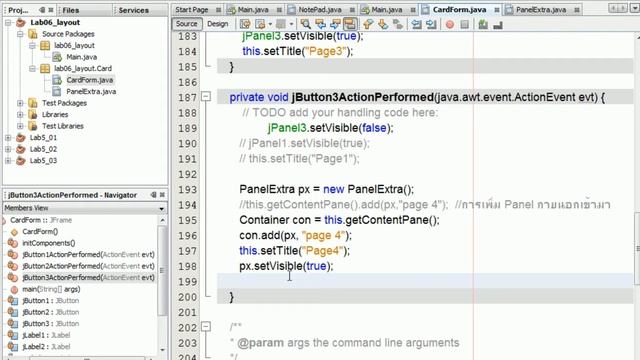Viewport: 640px width, 360px height.
Task: Expand the Lab5_03 project
Action: pos(8,160)
